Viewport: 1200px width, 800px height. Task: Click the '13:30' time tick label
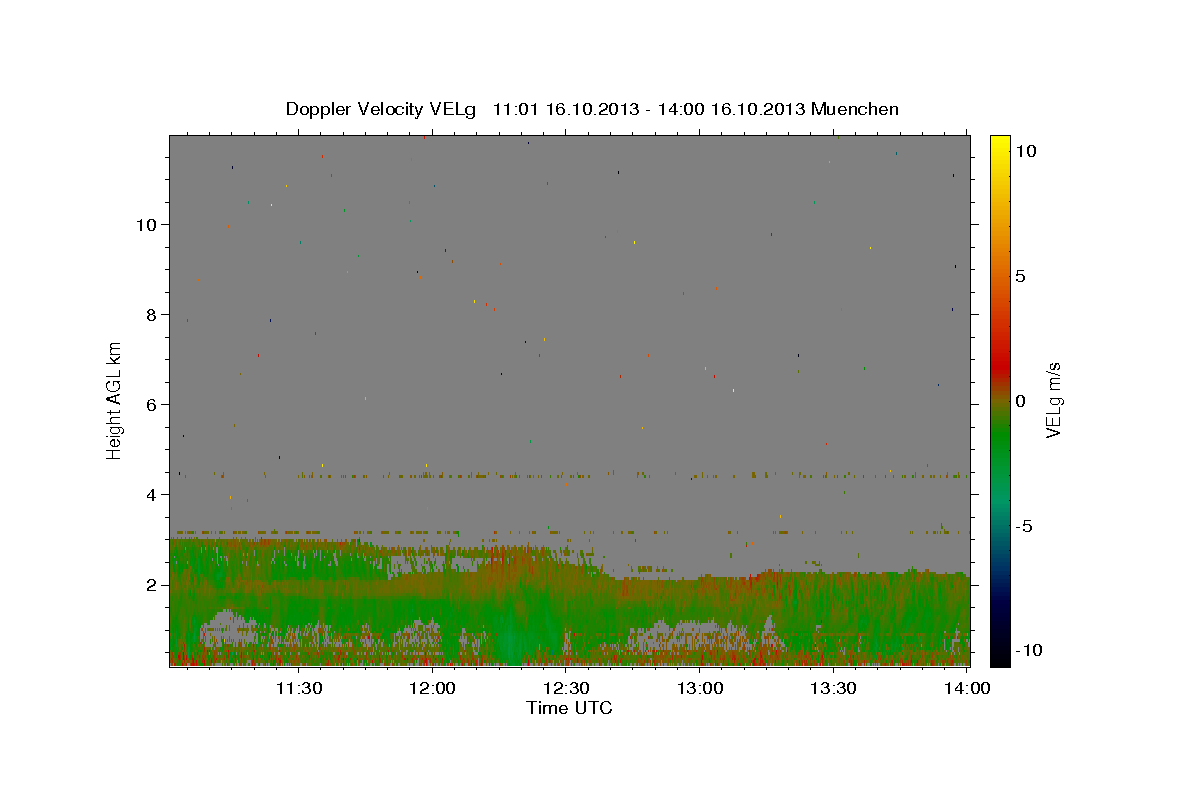pos(833,688)
